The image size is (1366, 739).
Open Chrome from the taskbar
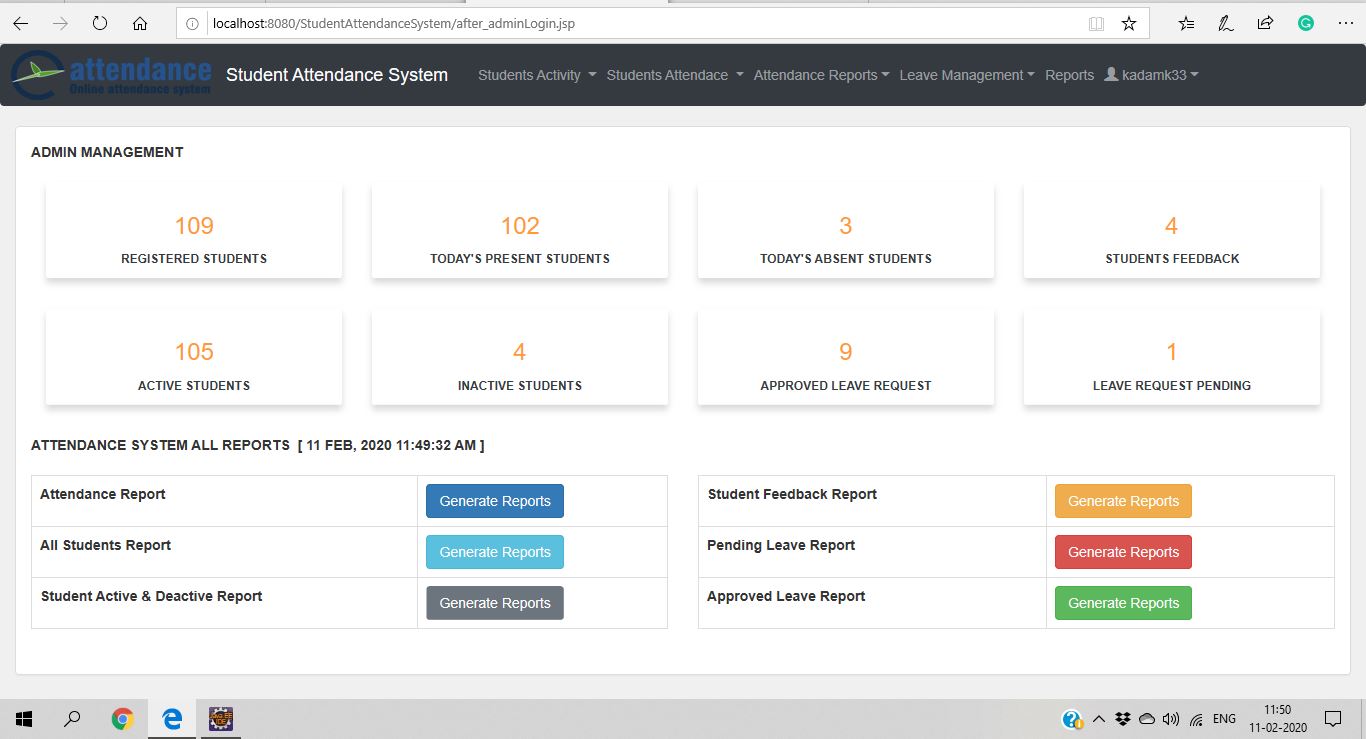tap(123, 718)
